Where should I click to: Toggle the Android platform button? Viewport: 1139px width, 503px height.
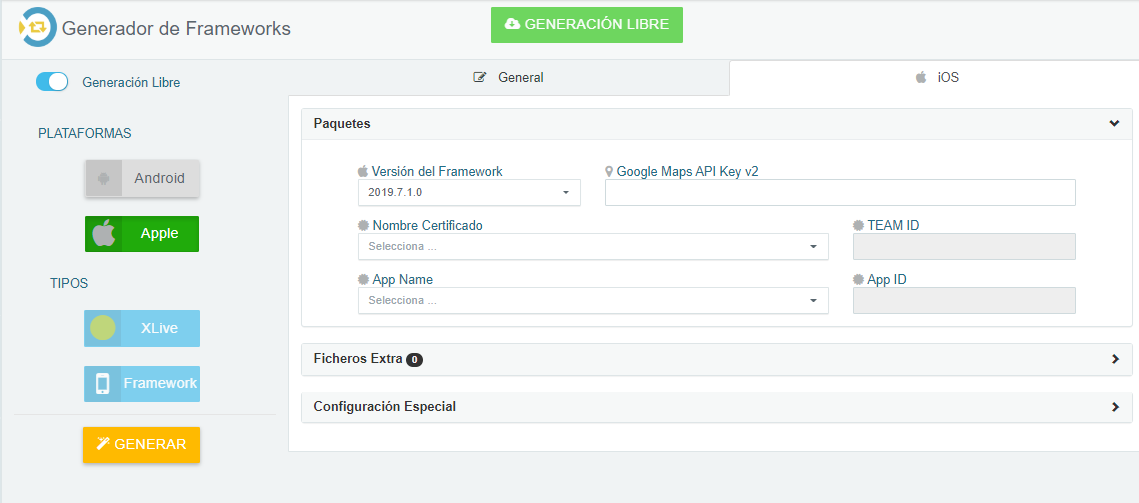click(142, 178)
